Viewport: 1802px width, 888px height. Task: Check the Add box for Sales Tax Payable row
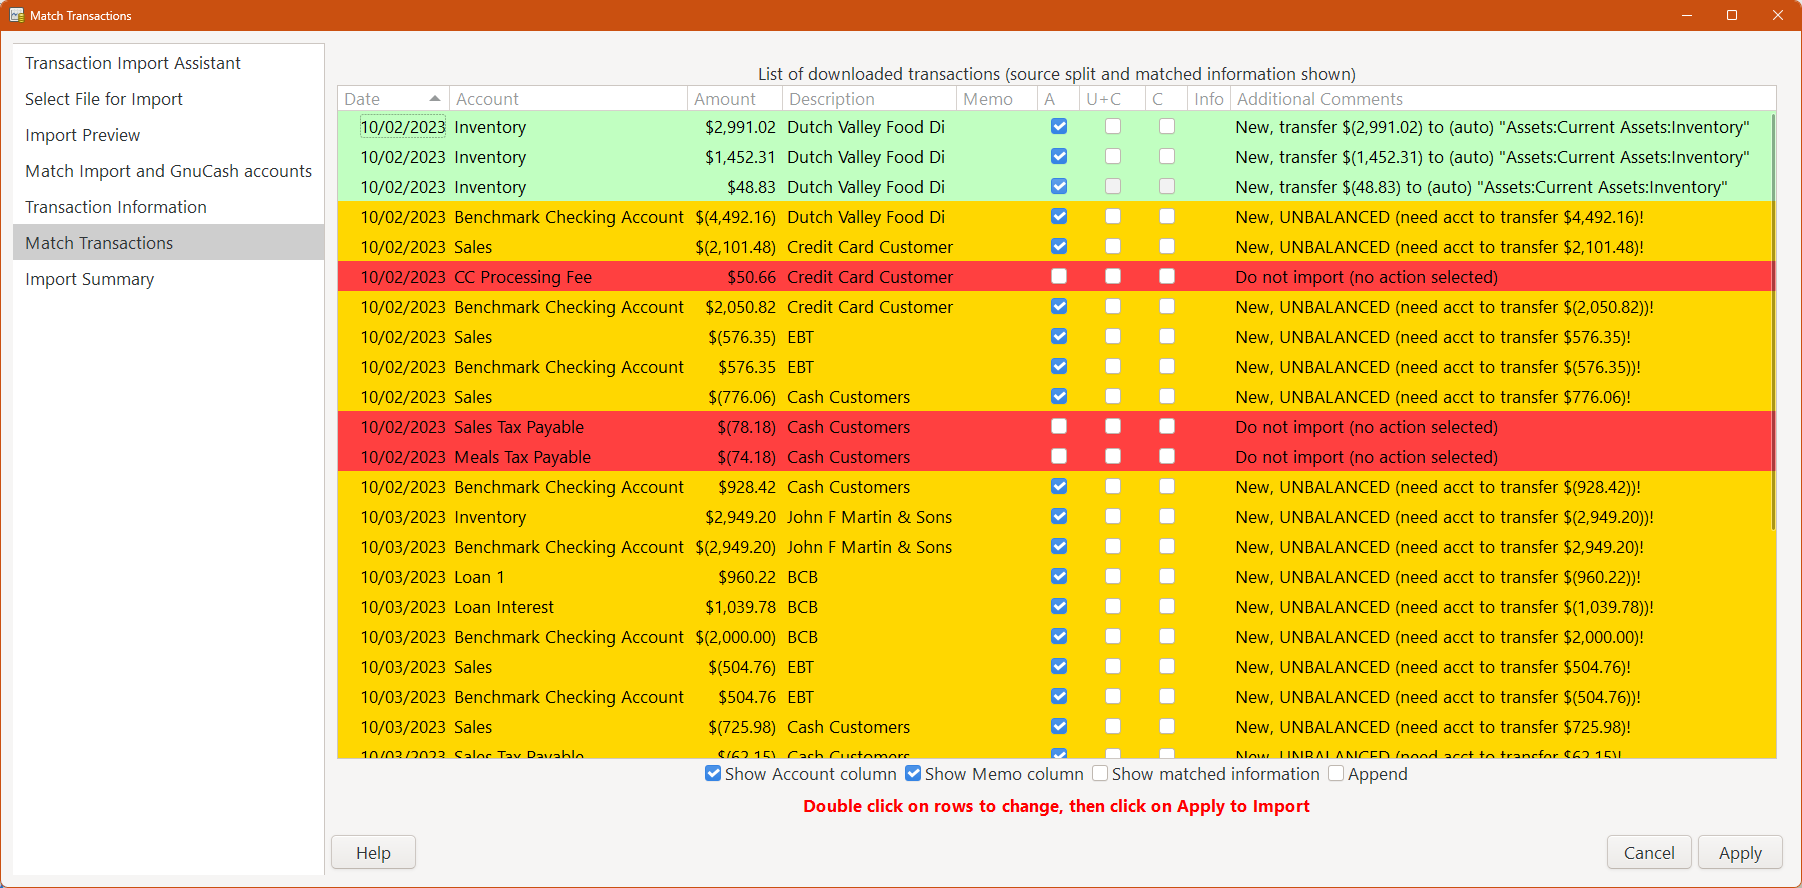[1059, 427]
